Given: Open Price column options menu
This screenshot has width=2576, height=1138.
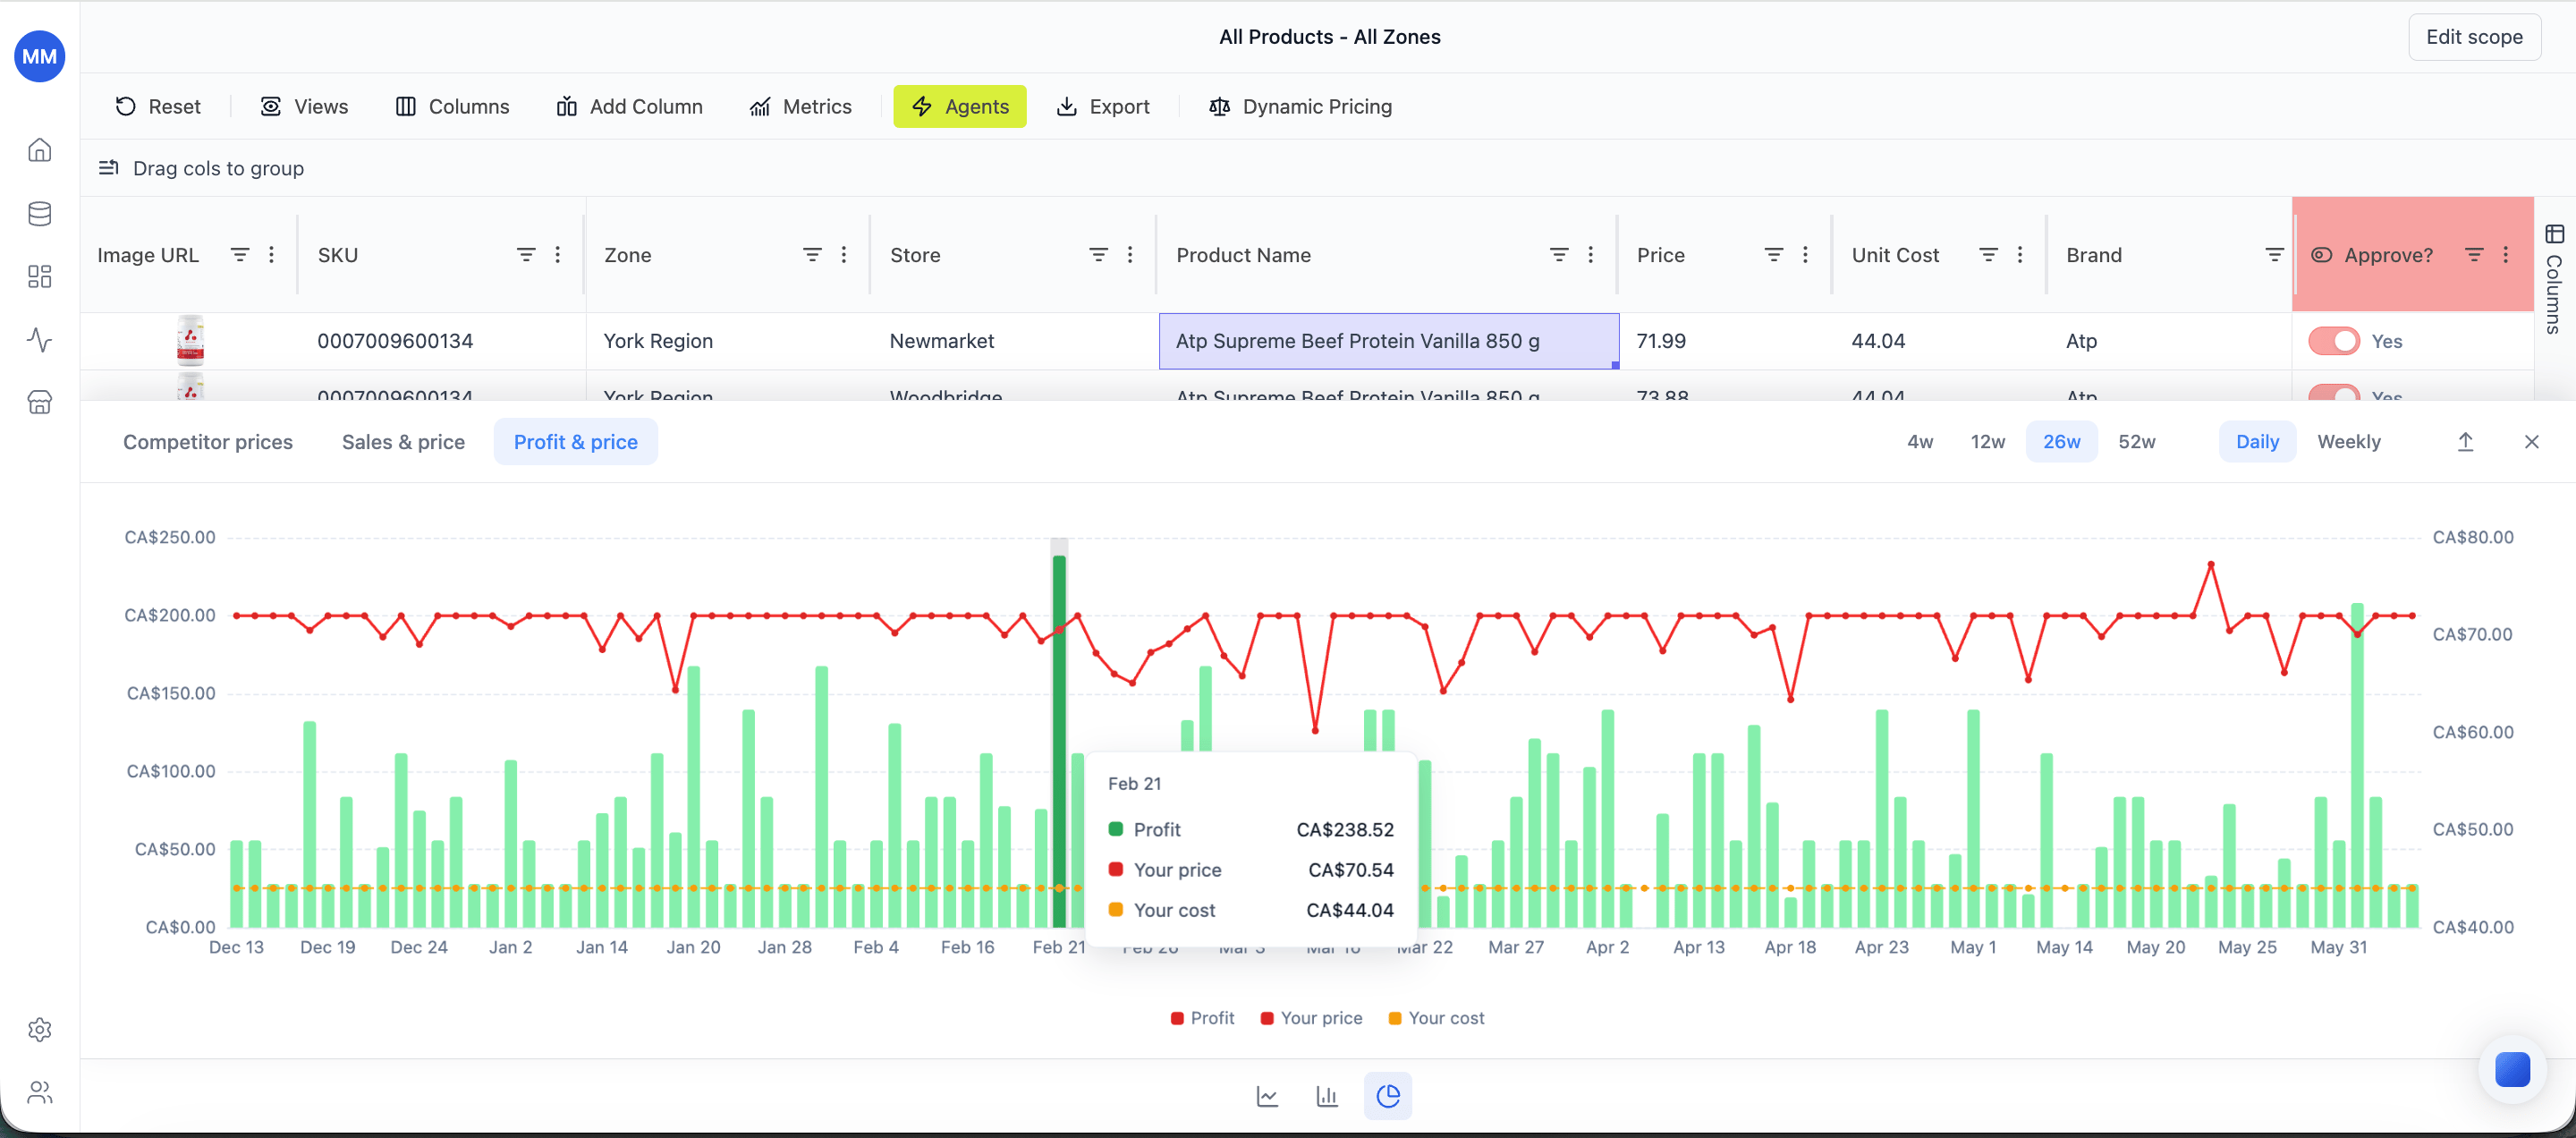Looking at the screenshot, I should coord(1805,255).
